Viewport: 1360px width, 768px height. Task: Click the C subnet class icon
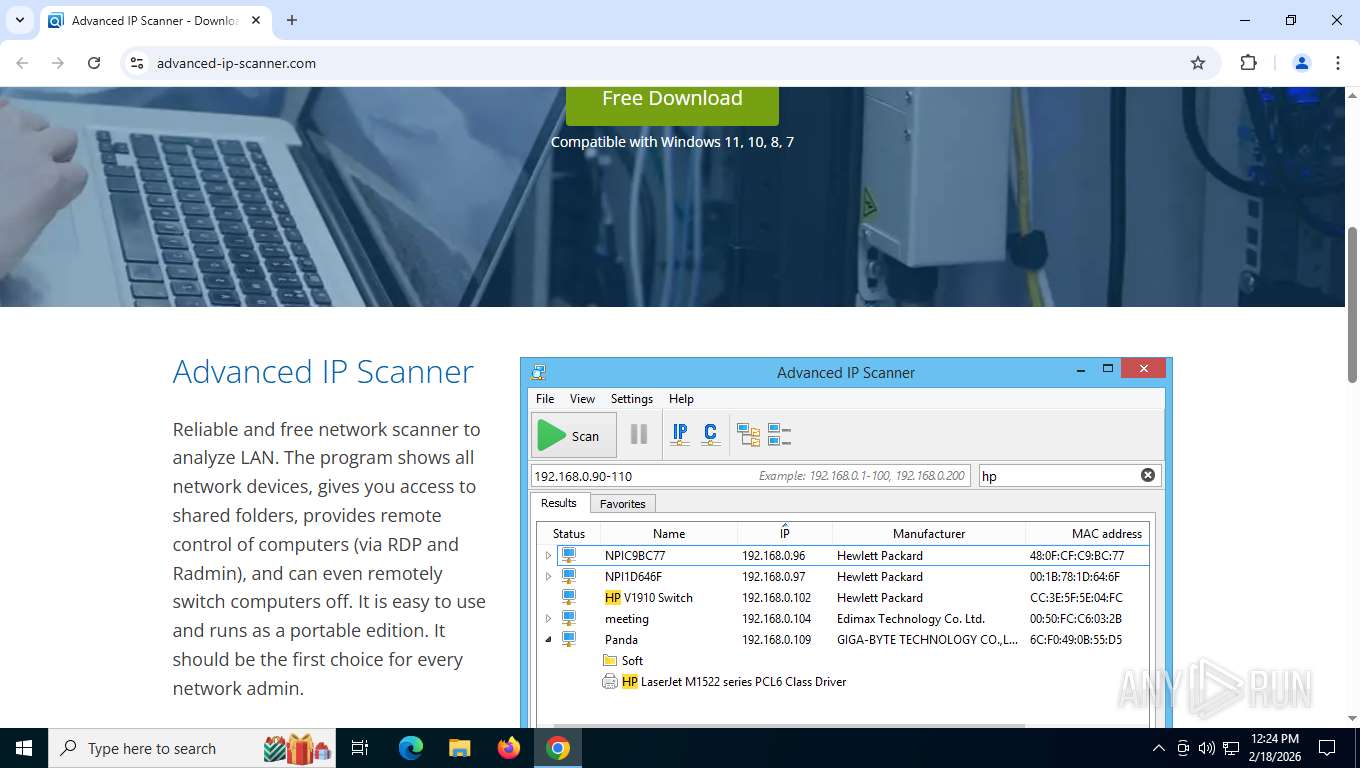coord(710,434)
